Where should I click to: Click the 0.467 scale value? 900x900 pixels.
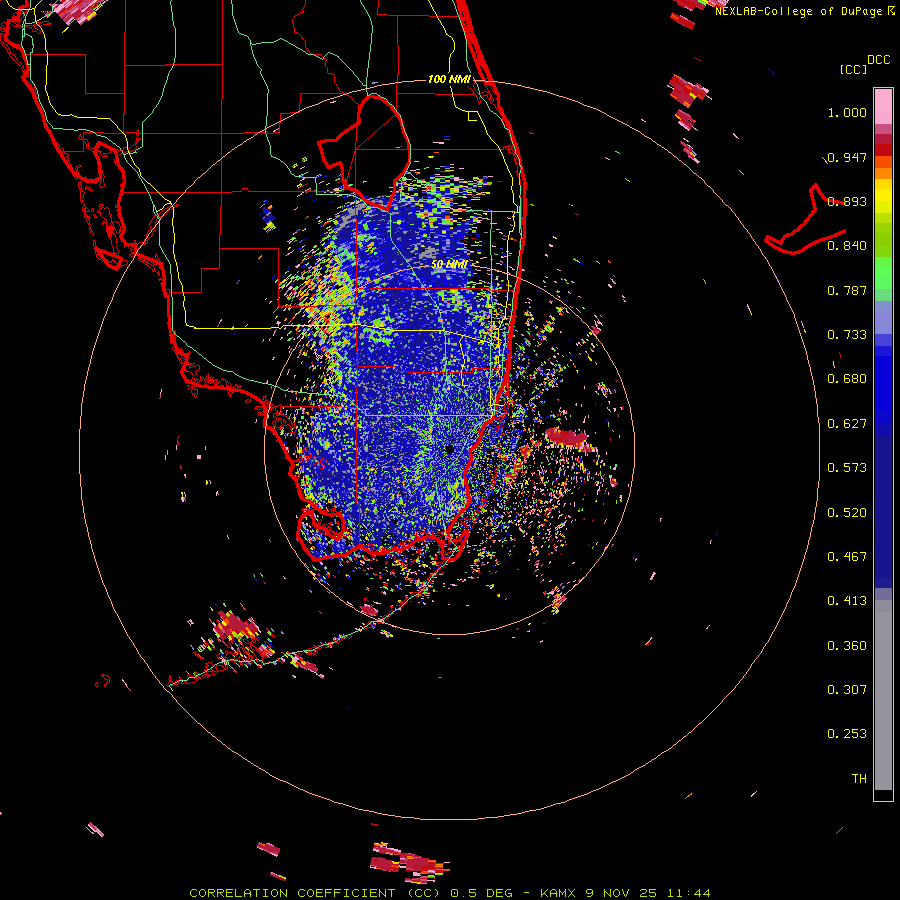point(847,557)
